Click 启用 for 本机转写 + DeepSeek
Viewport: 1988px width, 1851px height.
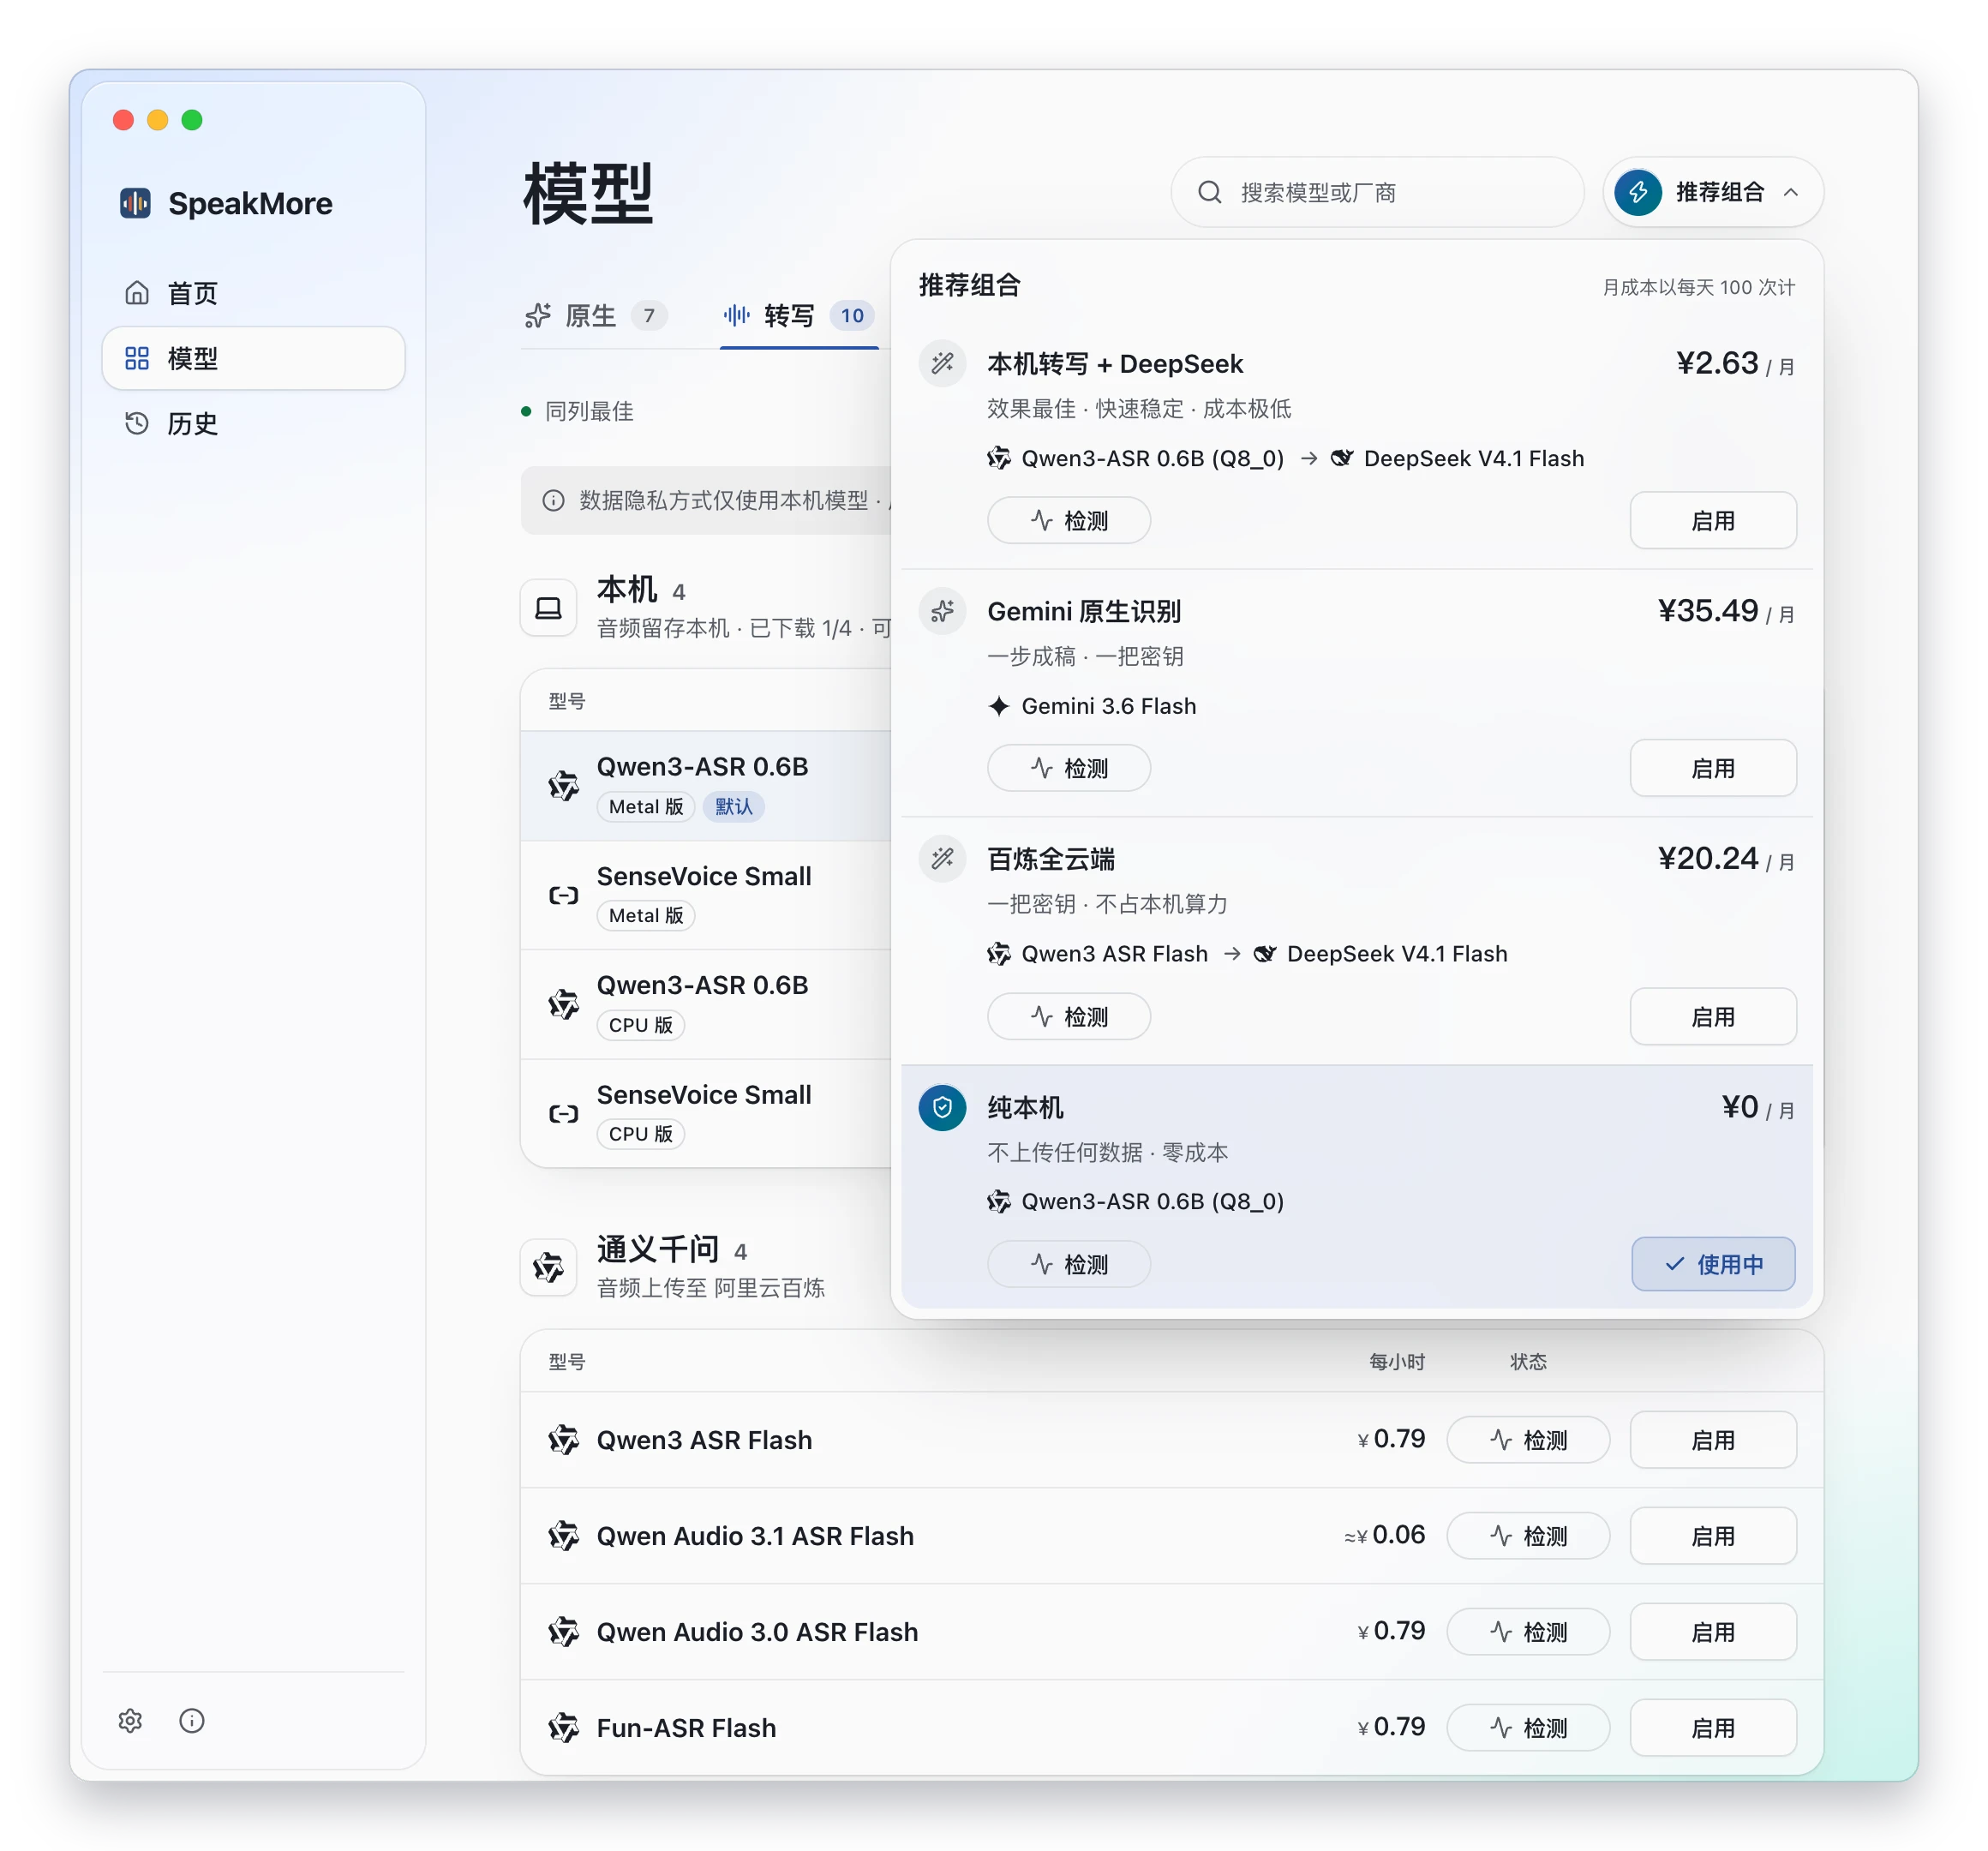point(1713,520)
